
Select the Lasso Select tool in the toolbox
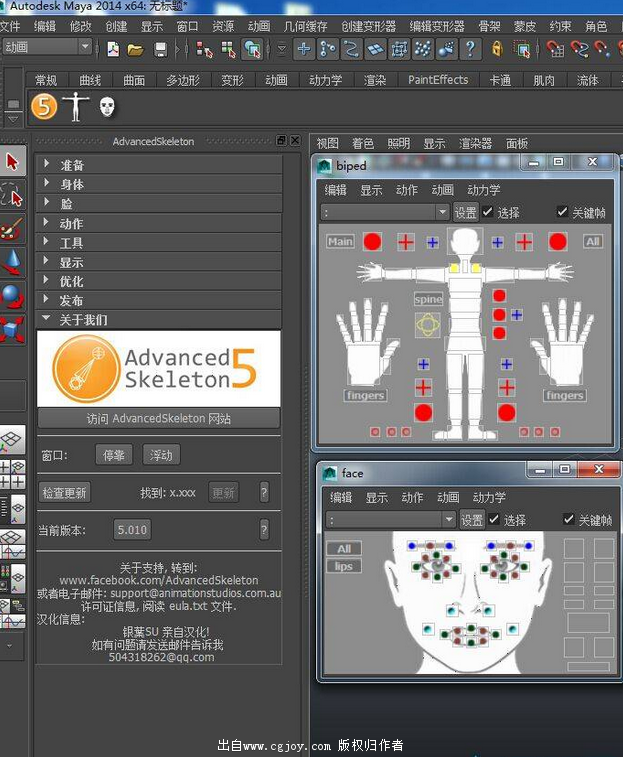[13, 195]
